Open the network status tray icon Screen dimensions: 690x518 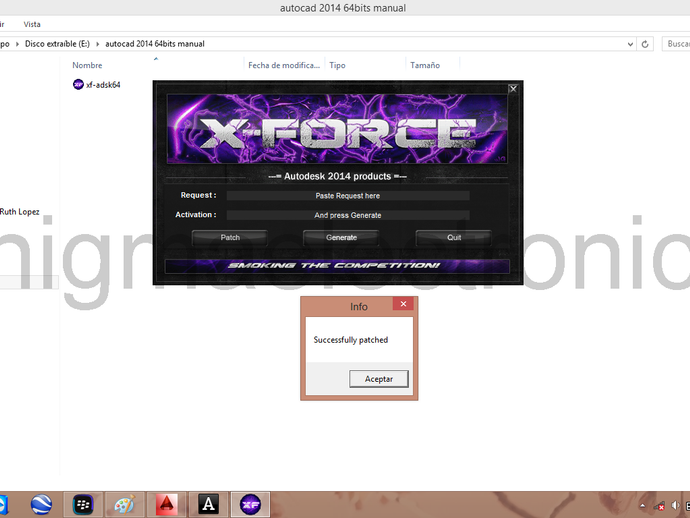(x=659, y=506)
